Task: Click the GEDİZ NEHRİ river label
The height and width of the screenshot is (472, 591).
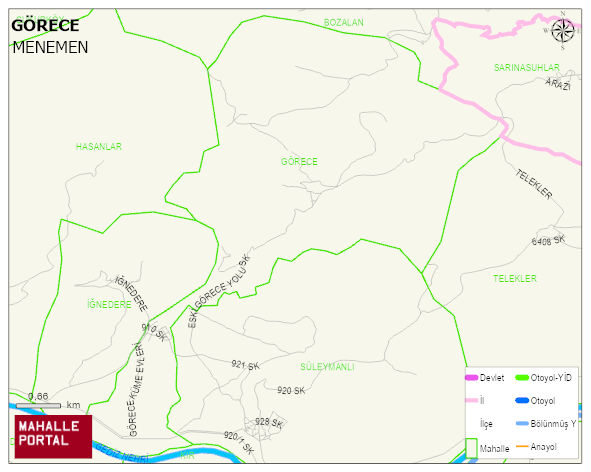Action: click(x=121, y=453)
